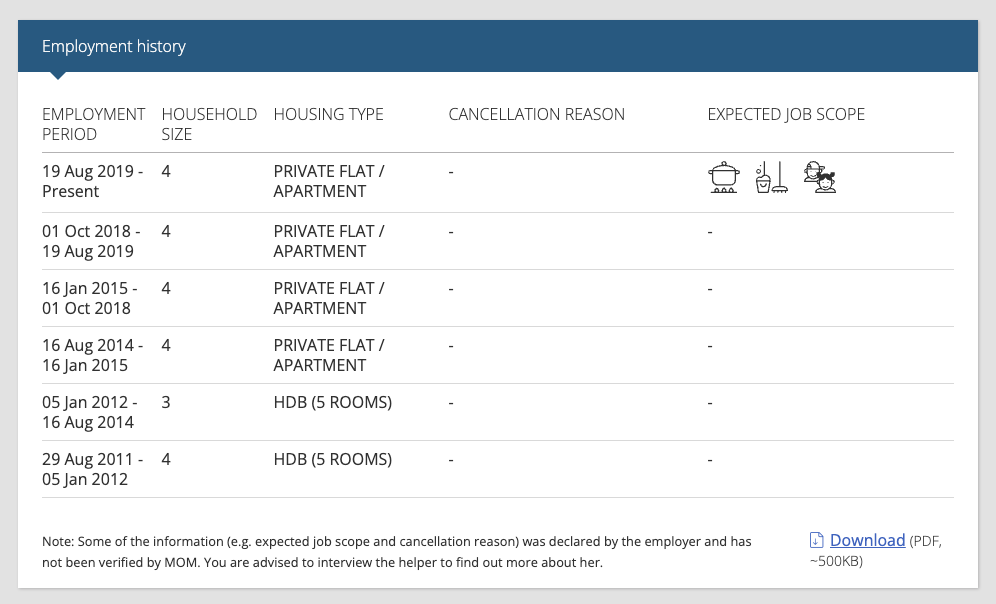The height and width of the screenshot is (604, 996).
Task: Click the Employment history panel header
Action: click(498, 46)
